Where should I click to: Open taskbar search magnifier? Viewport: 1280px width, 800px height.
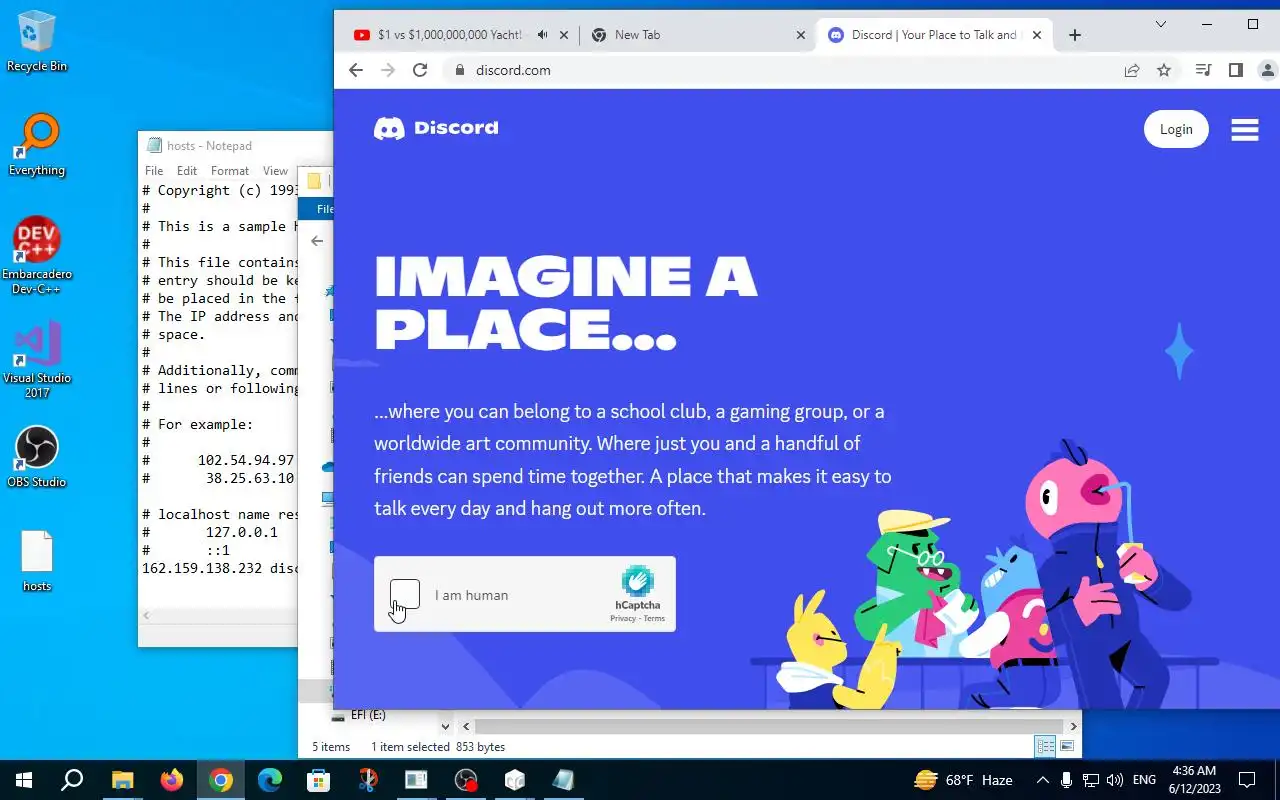[72, 780]
